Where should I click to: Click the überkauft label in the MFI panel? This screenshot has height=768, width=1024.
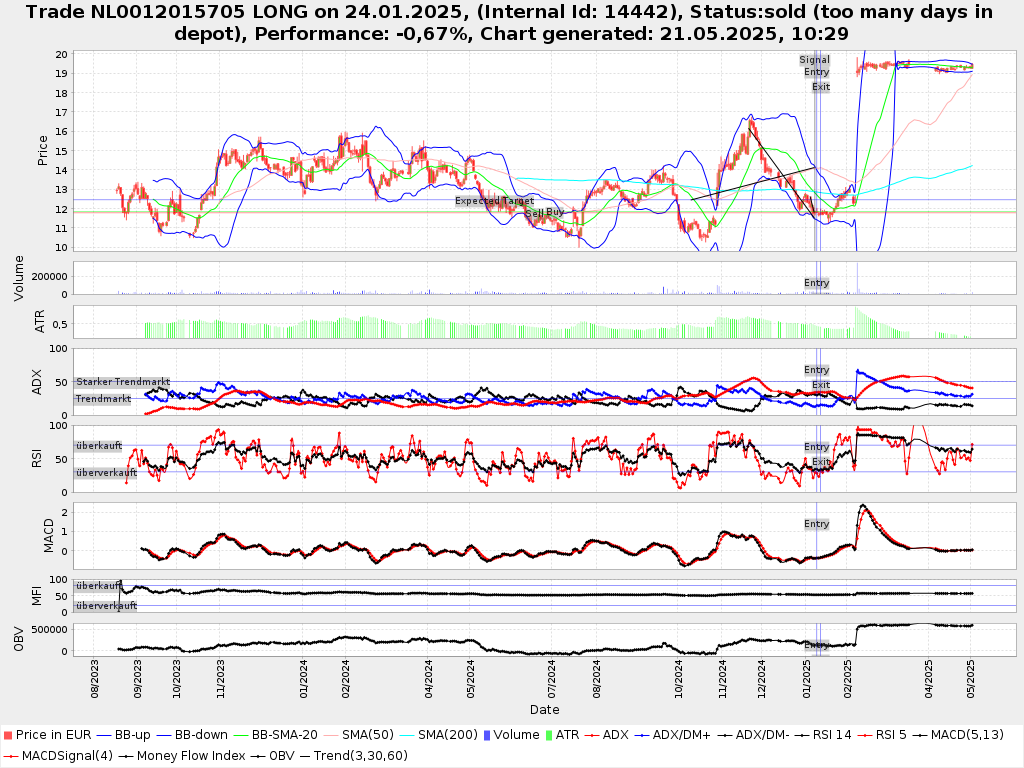[x=98, y=586]
